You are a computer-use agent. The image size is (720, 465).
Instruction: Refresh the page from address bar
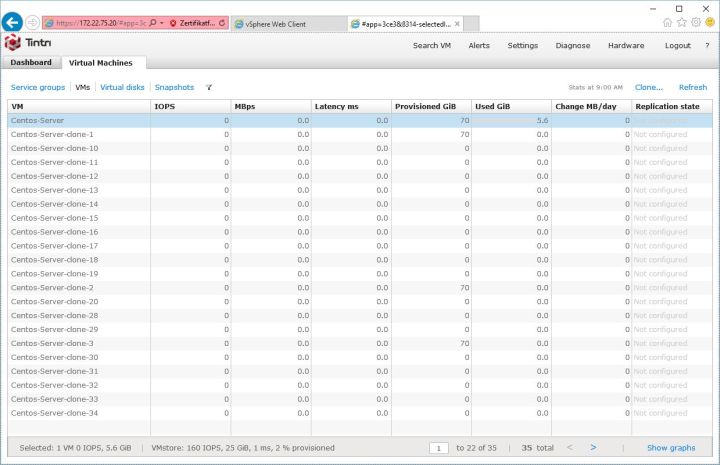[221, 22]
